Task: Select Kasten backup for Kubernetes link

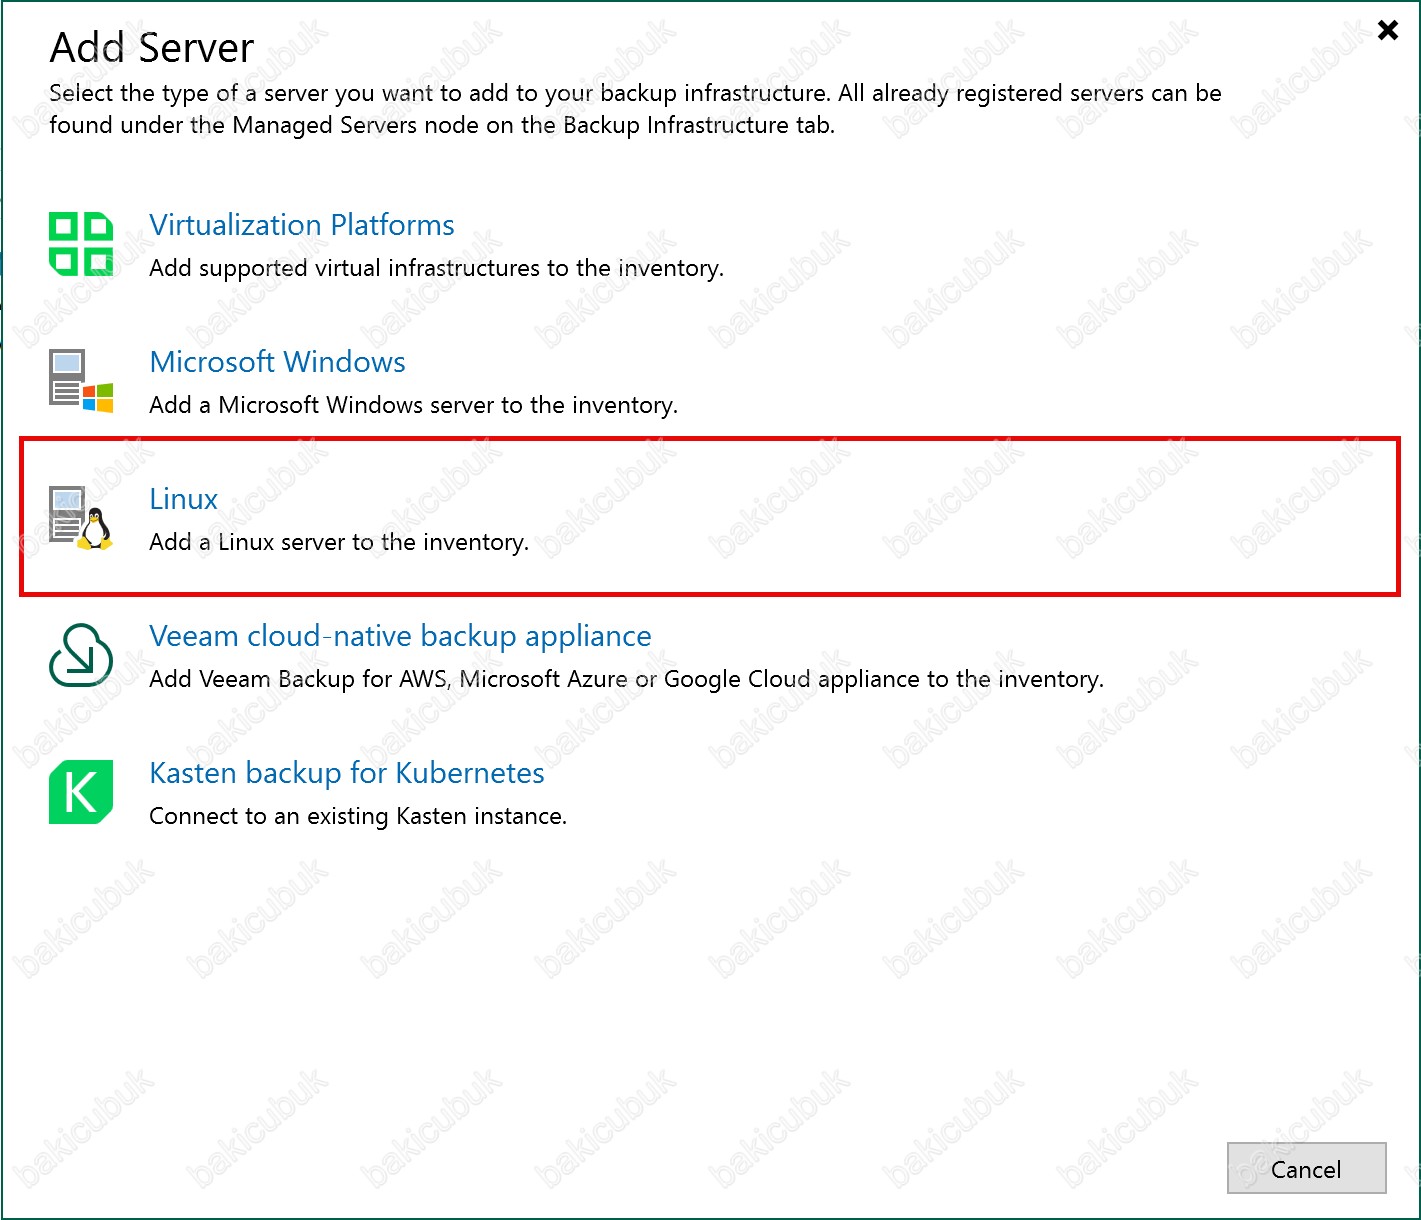Action: pos(347,773)
